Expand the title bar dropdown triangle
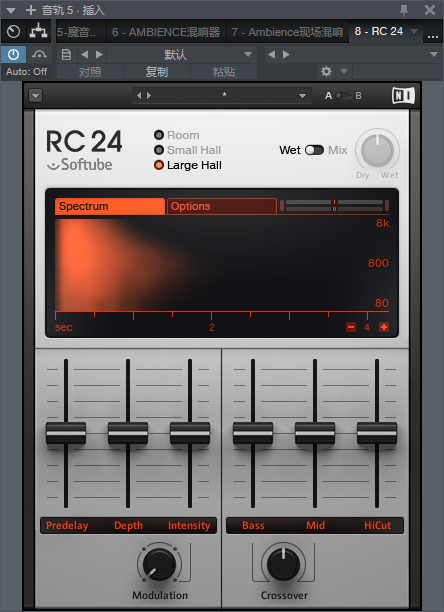Image resolution: width=444 pixels, height=612 pixels. click(11, 10)
